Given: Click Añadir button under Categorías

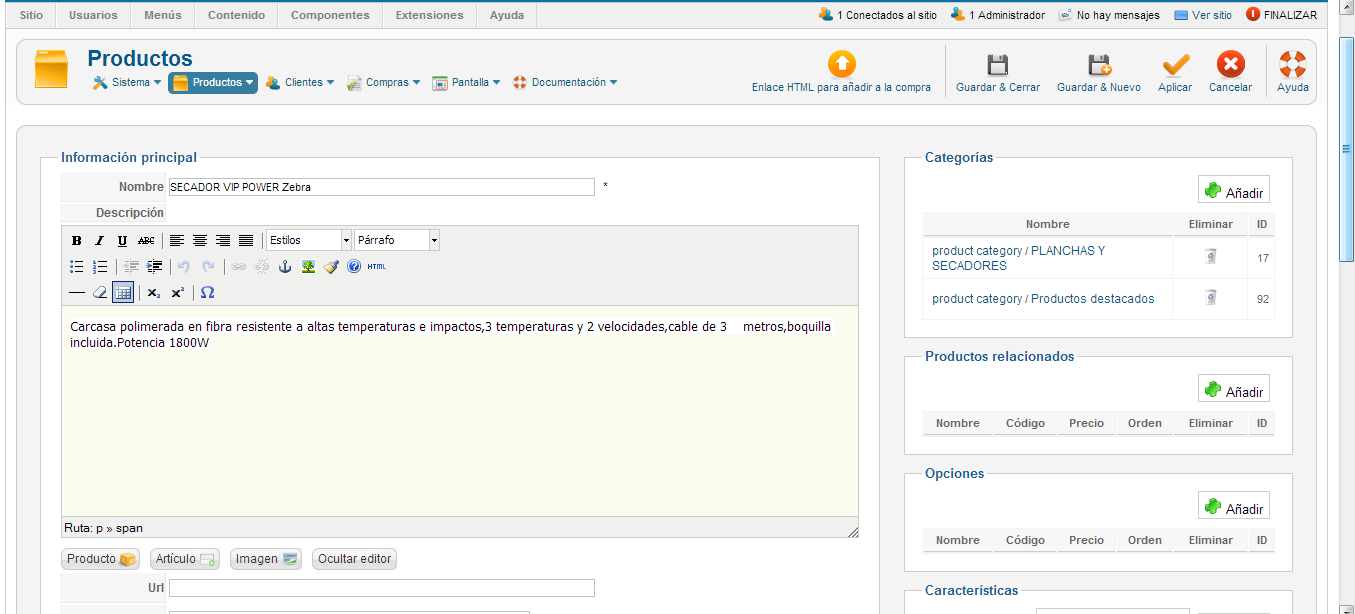Looking at the screenshot, I should 1234,190.
